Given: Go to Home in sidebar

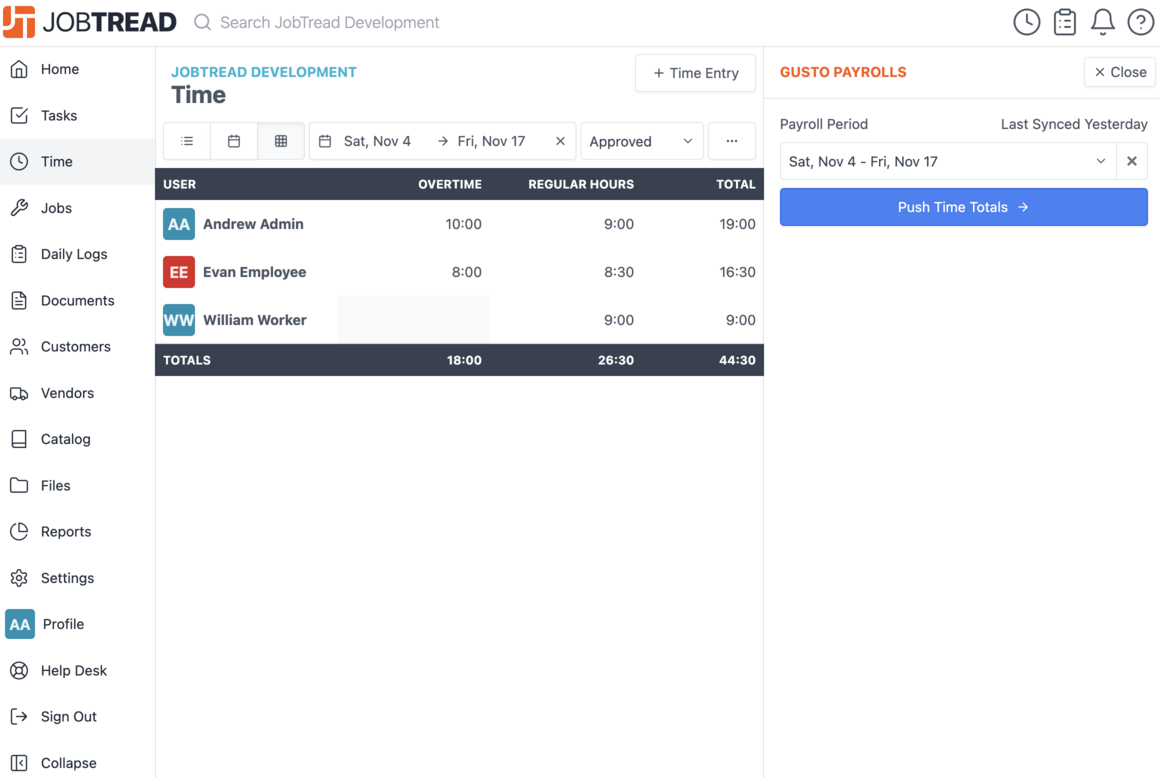Looking at the screenshot, I should pyautogui.click(x=77, y=69).
